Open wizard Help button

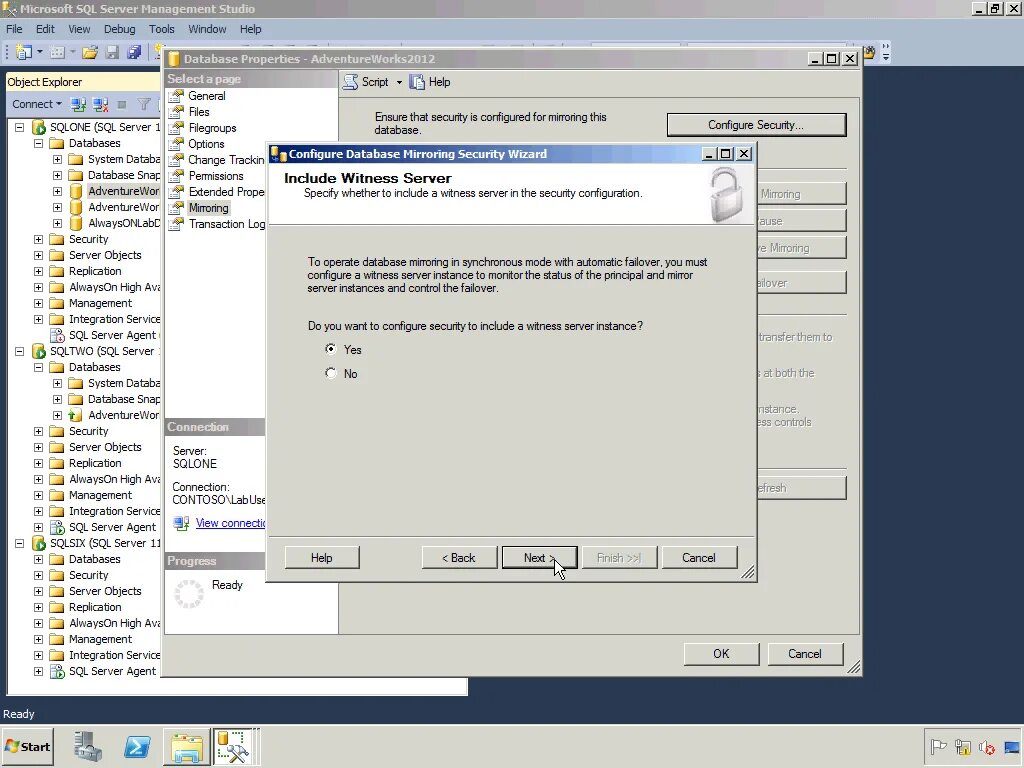[x=322, y=558]
